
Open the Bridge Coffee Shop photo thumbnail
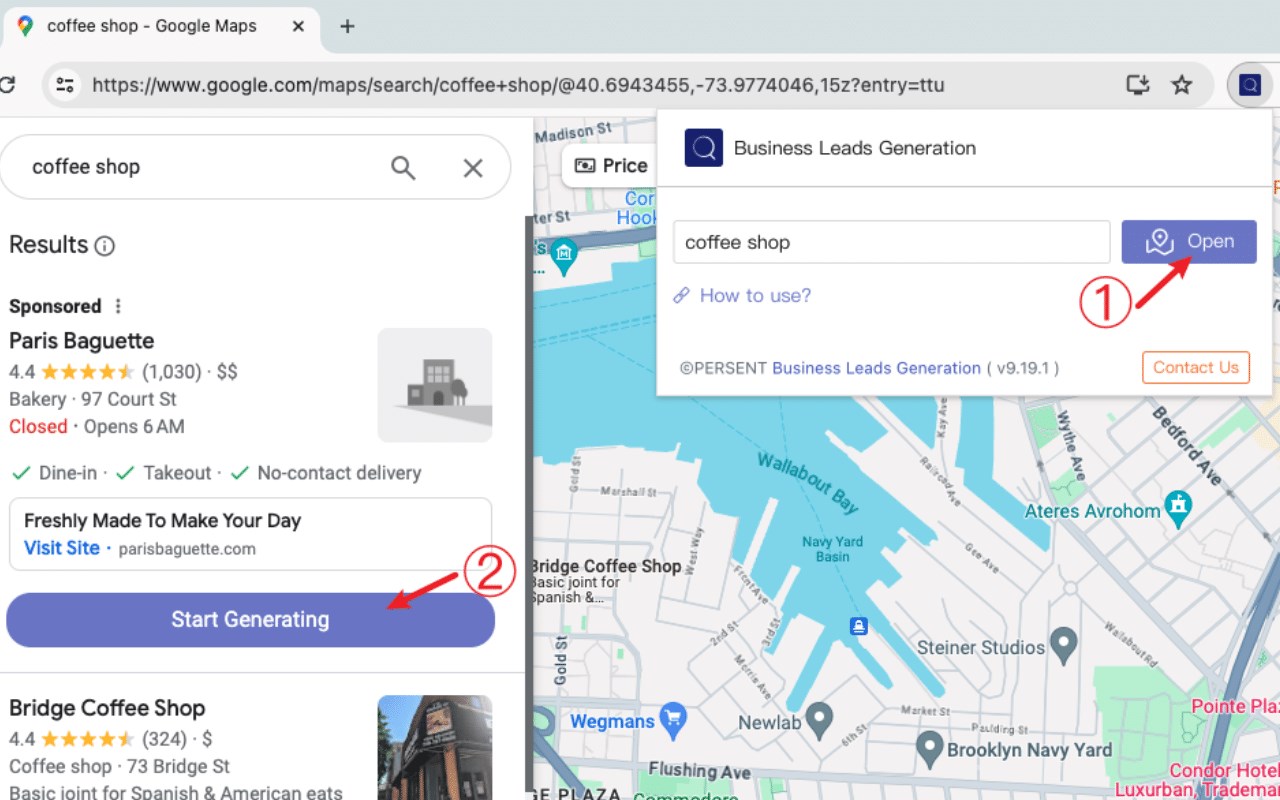tap(435, 747)
